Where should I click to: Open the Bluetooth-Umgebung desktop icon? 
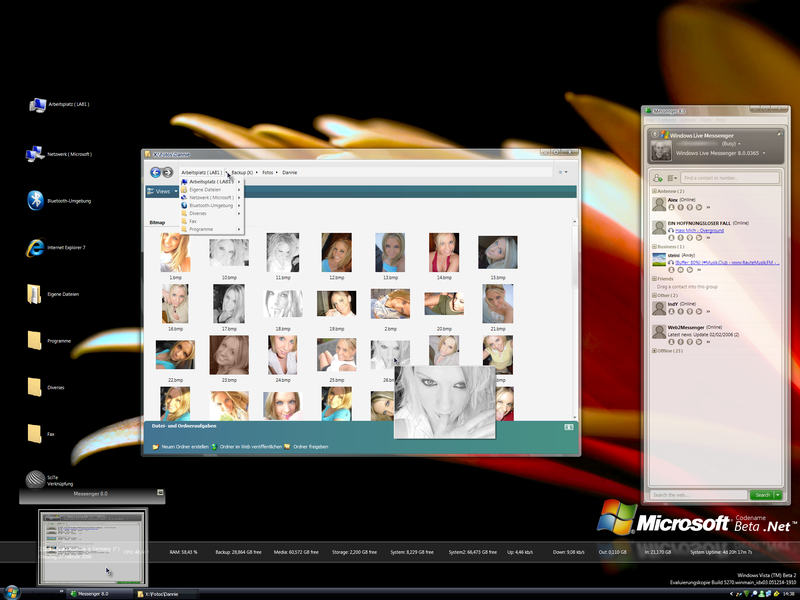pyautogui.click(x=36, y=200)
